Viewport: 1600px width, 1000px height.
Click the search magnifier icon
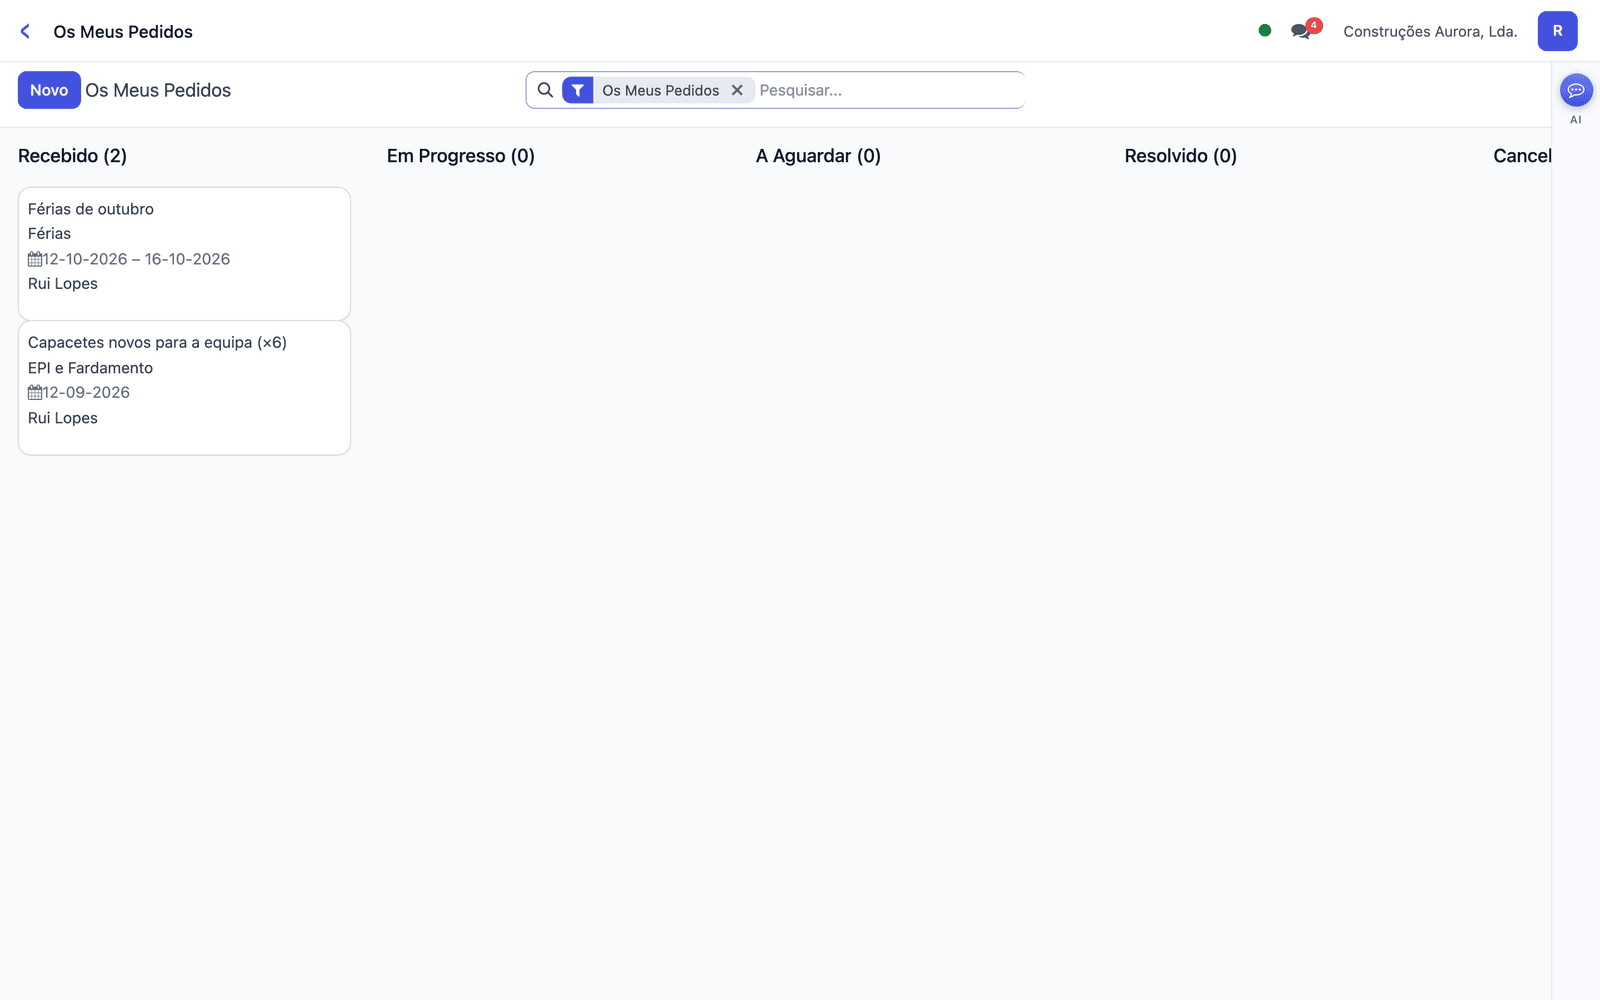click(x=545, y=90)
